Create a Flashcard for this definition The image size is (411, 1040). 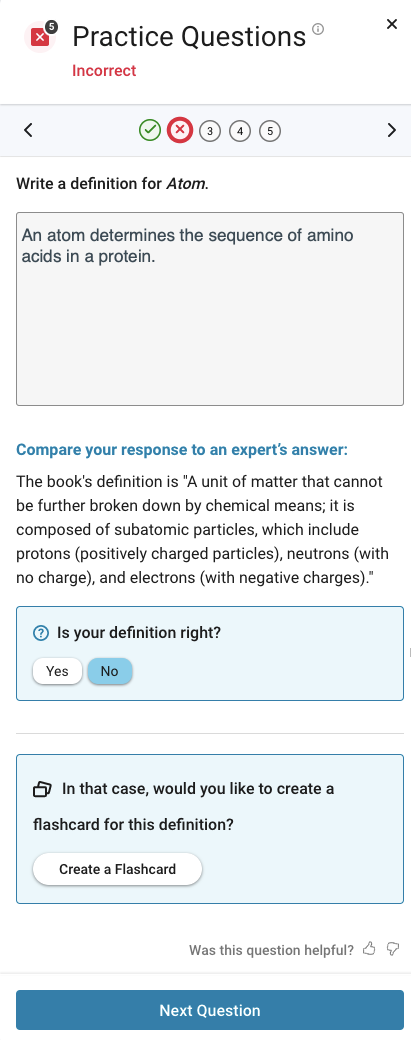click(x=117, y=869)
